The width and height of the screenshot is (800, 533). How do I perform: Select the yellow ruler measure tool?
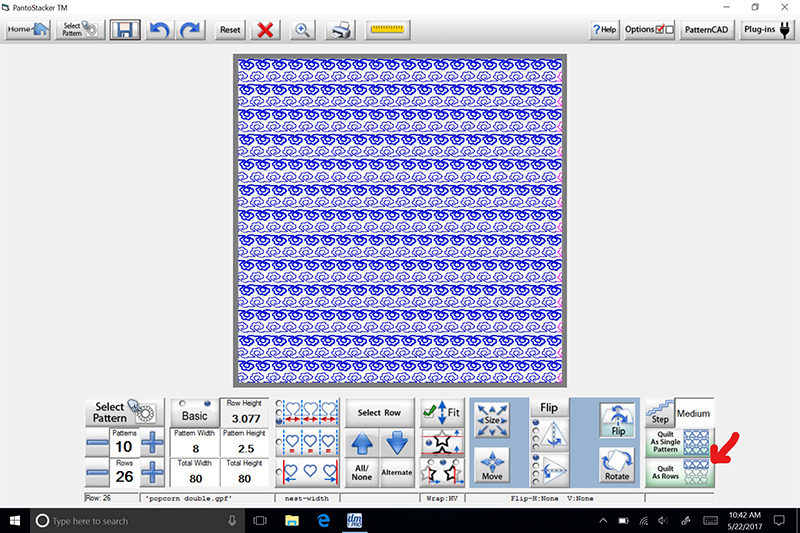(x=386, y=29)
